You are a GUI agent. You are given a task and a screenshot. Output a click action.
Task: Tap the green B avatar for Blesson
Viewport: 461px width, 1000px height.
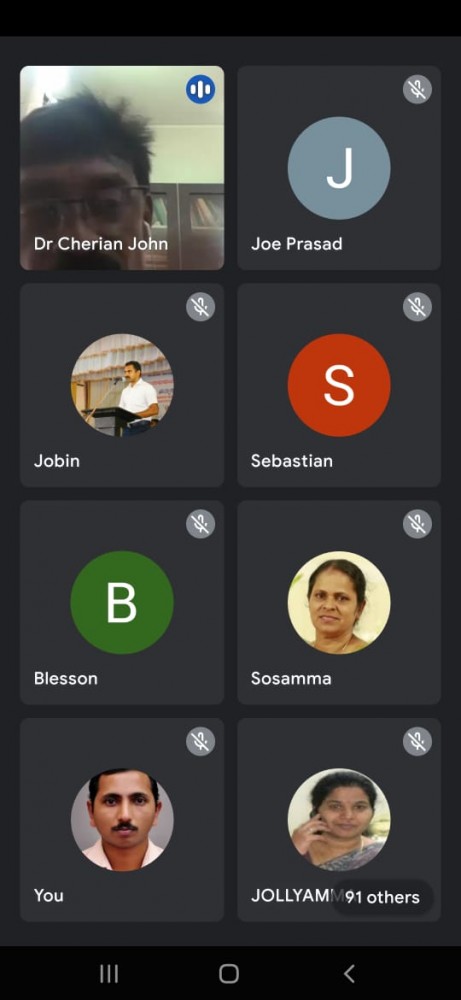click(x=122, y=602)
